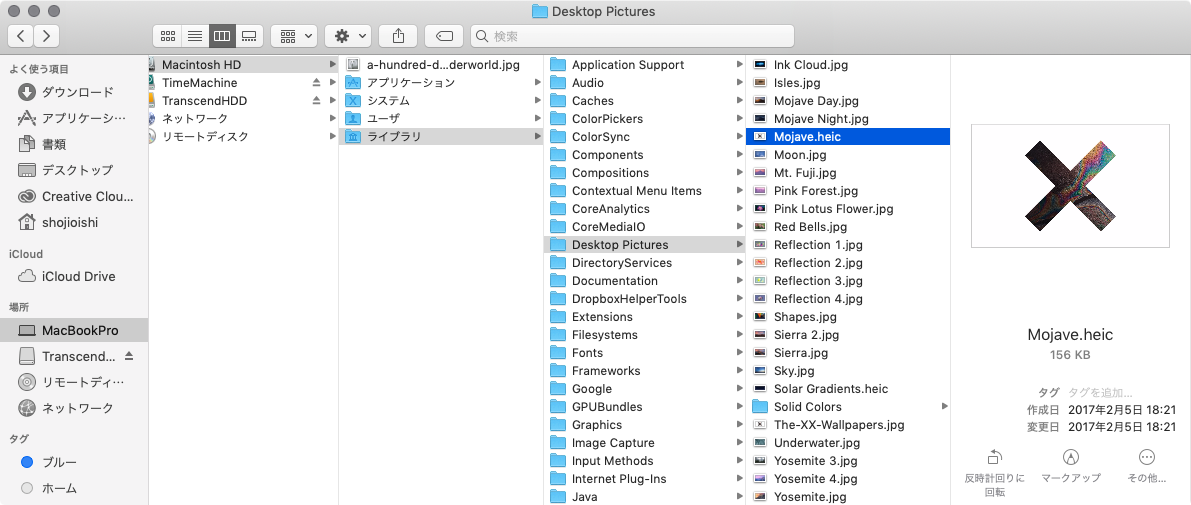
Task: Expand リモートディスク in the first column
Action: point(333,137)
